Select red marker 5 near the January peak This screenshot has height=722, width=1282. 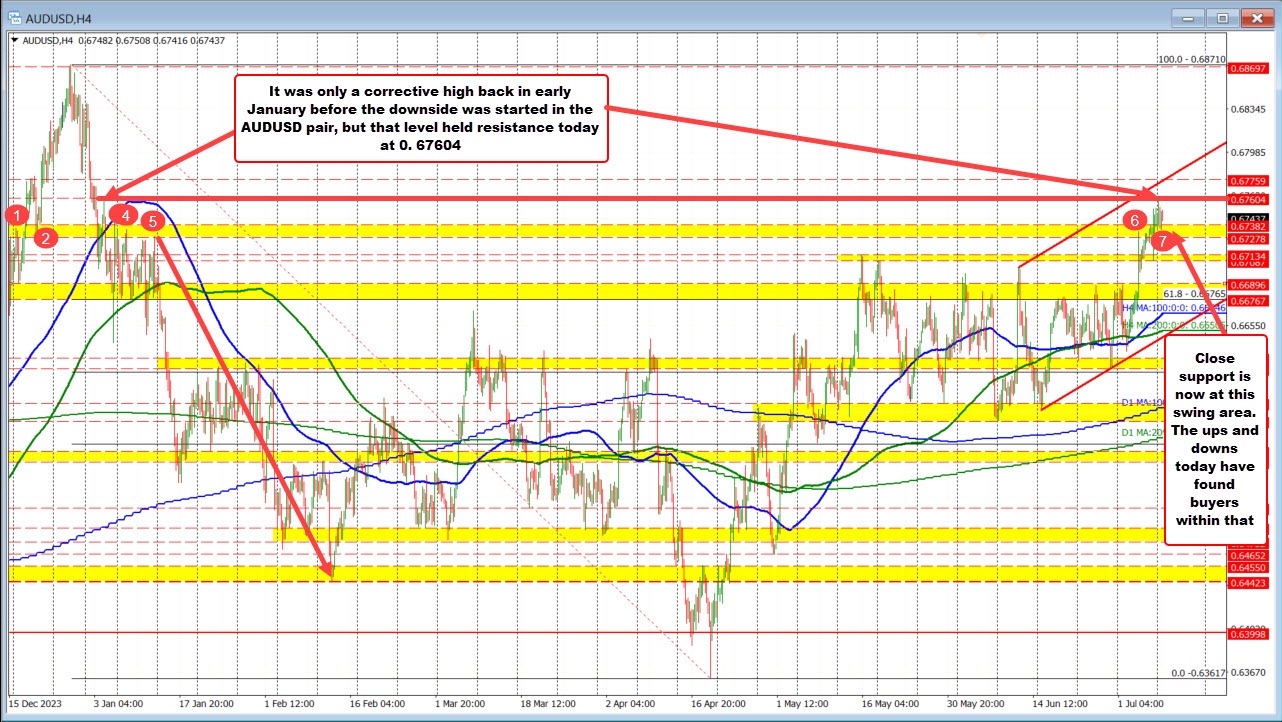point(152,221)
